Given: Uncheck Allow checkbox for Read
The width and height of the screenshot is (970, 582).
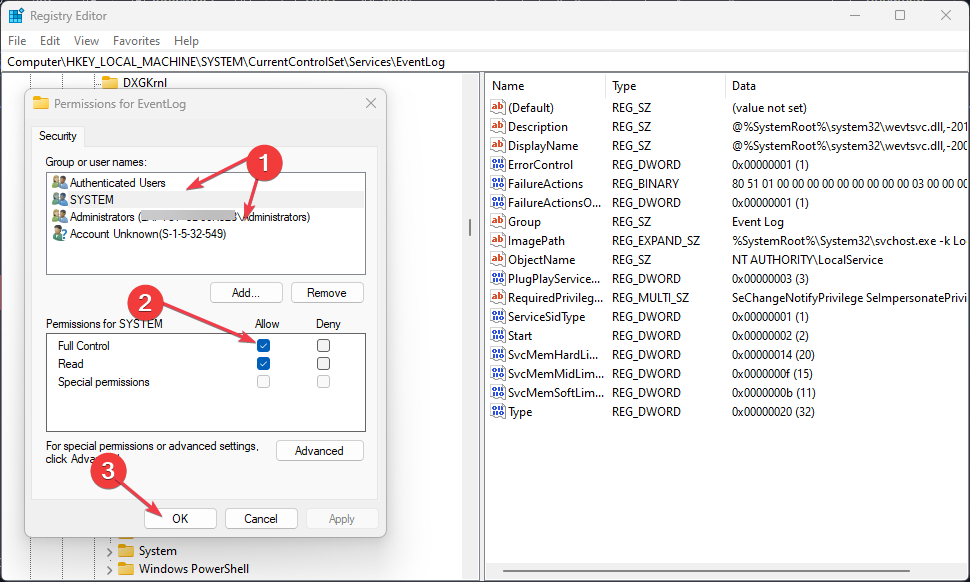Looking at the screenshot, I should click(x=263, y=364).
